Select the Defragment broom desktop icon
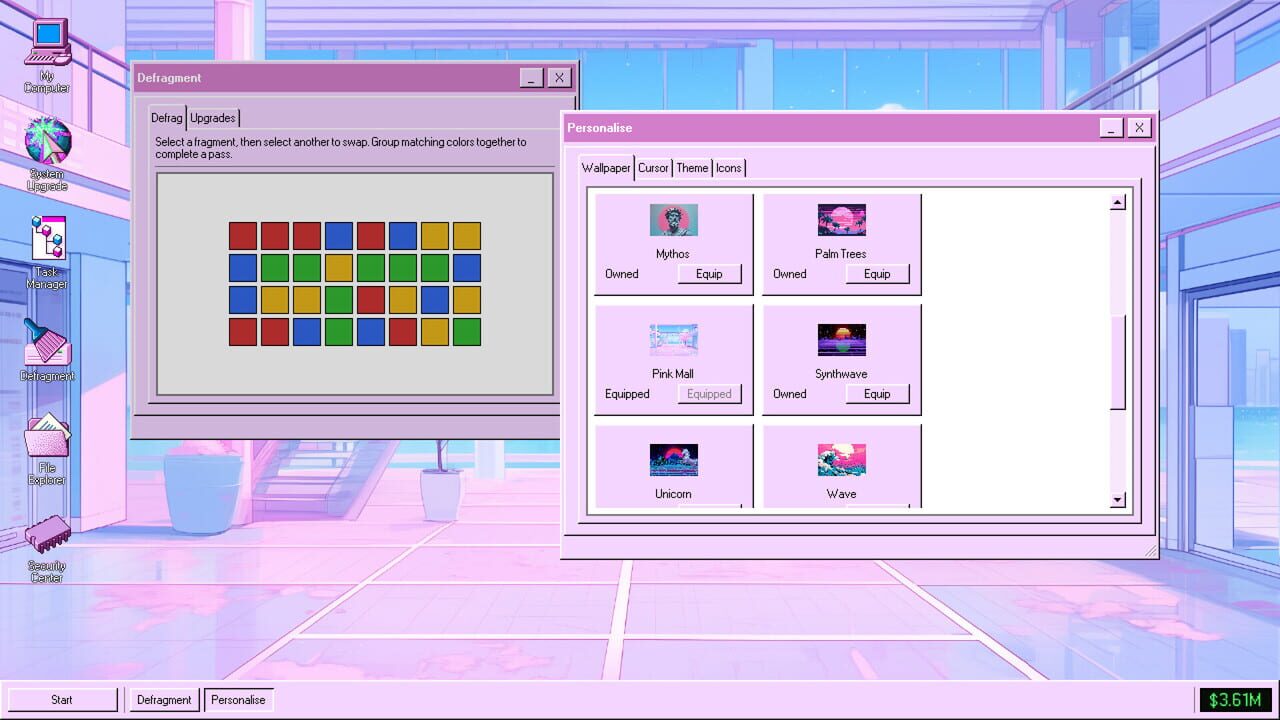The image size is (1280, 720). (x=47, y=349)
